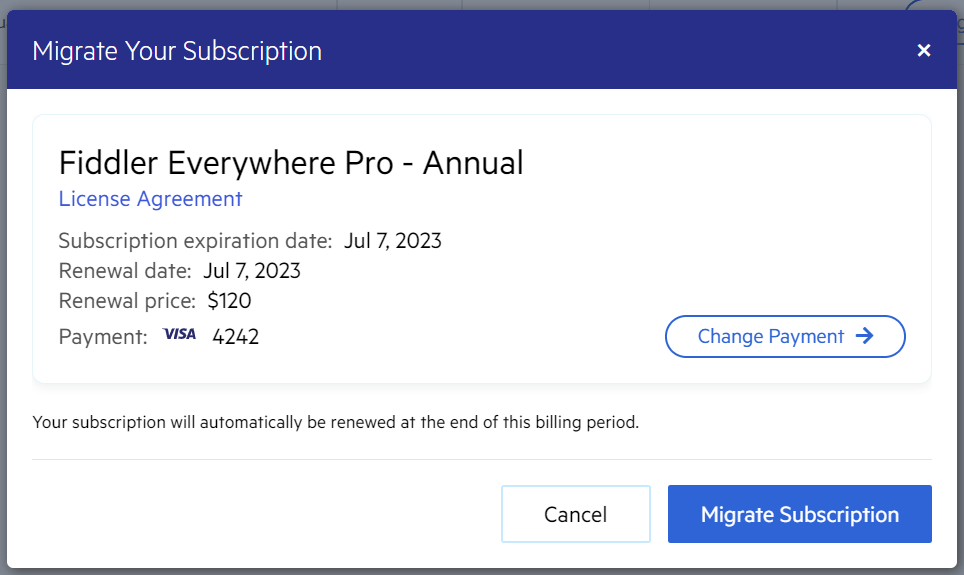This screenshot has width=964, height=575.
Task: Select the Renewal price value $120
Action: 229,301
